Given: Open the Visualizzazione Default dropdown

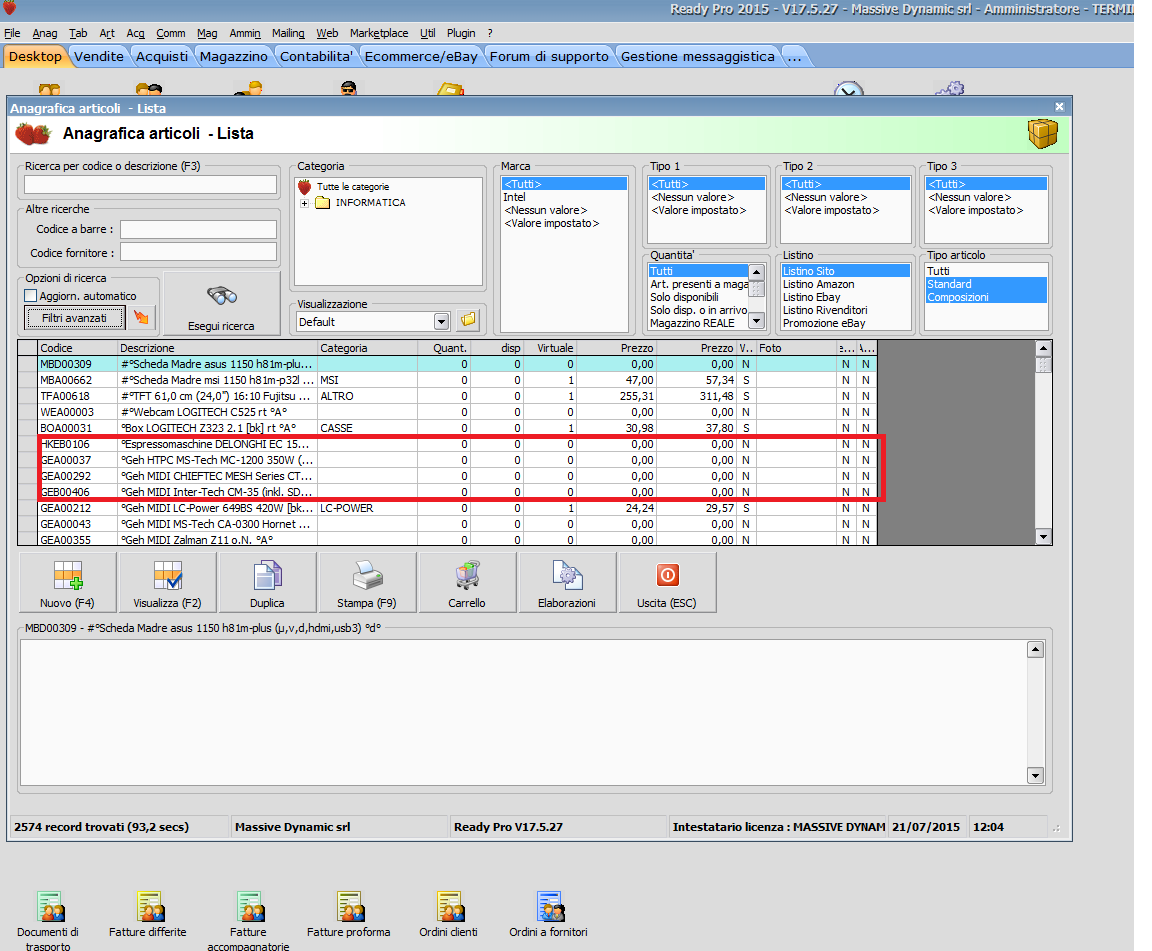Looking at the screenshot, I should [x=441, y=322].
